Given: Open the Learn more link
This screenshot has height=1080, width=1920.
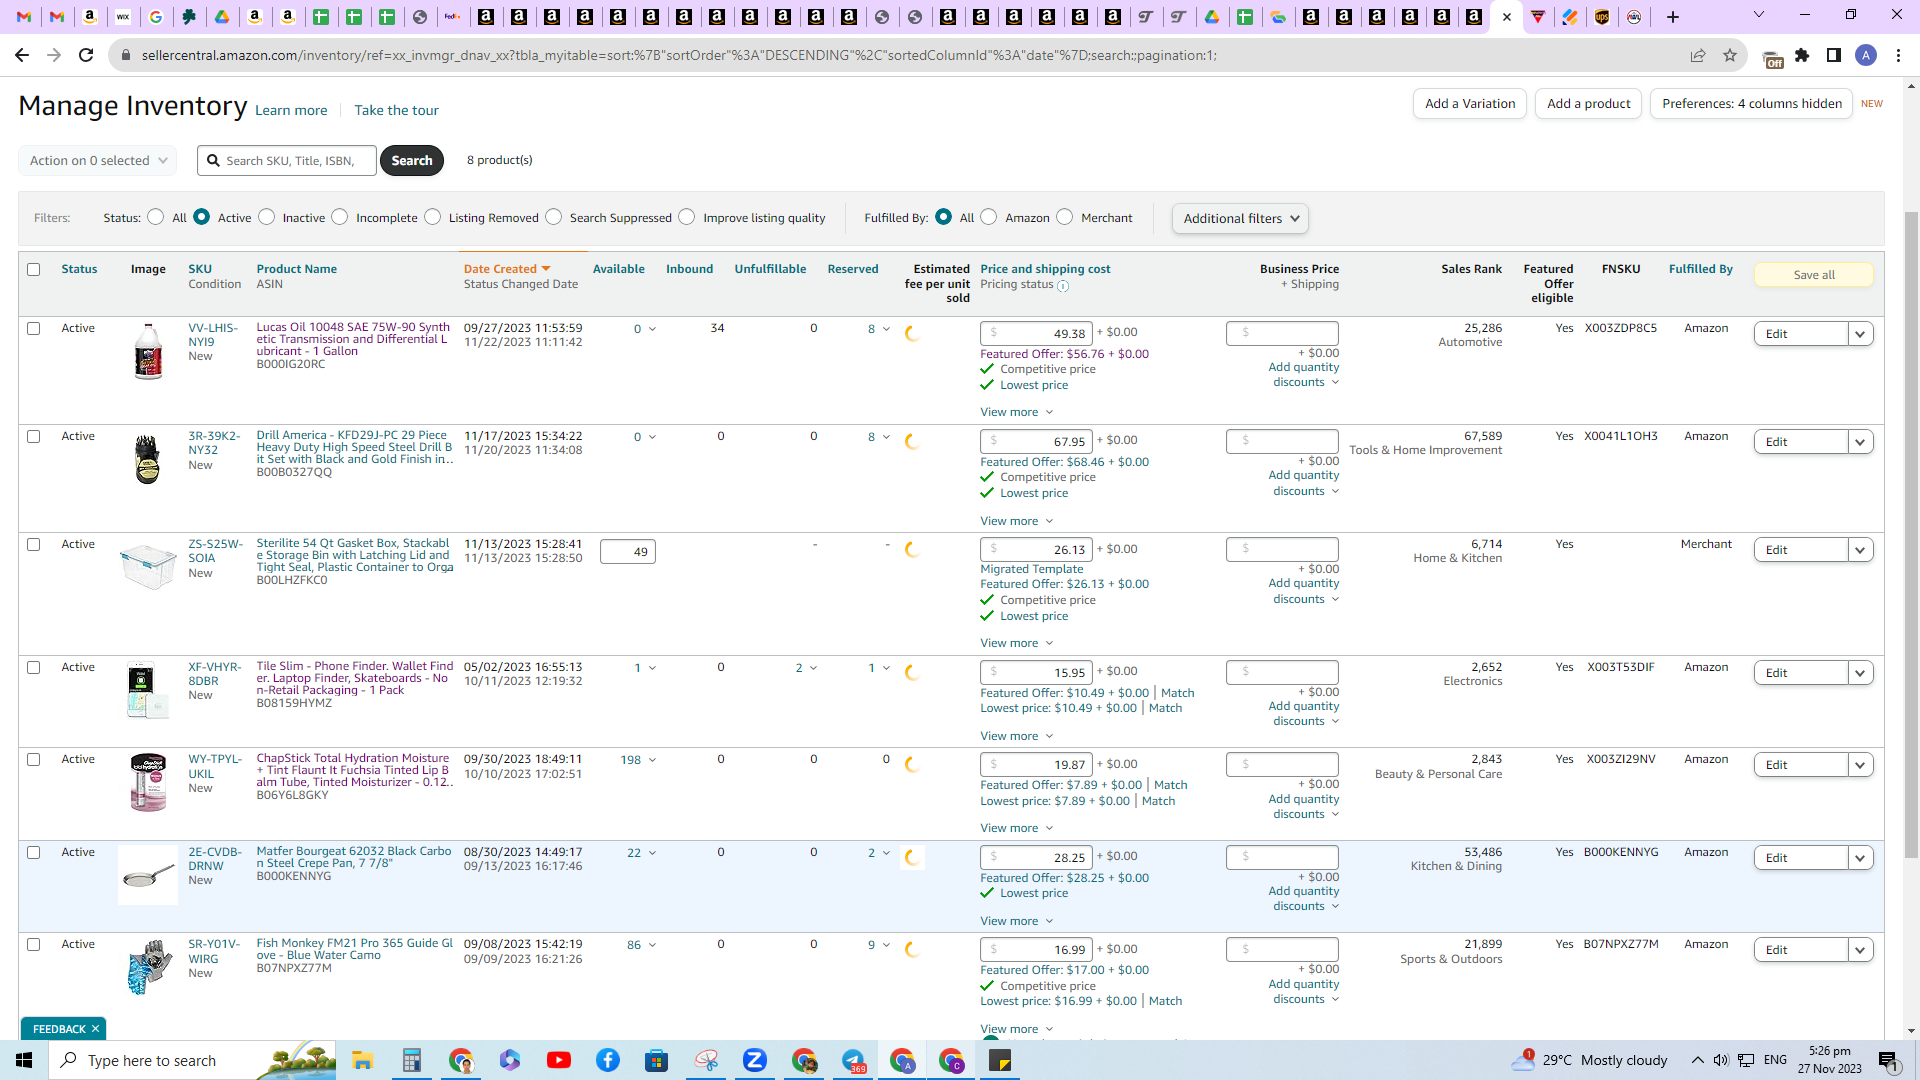Looking at the screenshot, I should [291, 110].
